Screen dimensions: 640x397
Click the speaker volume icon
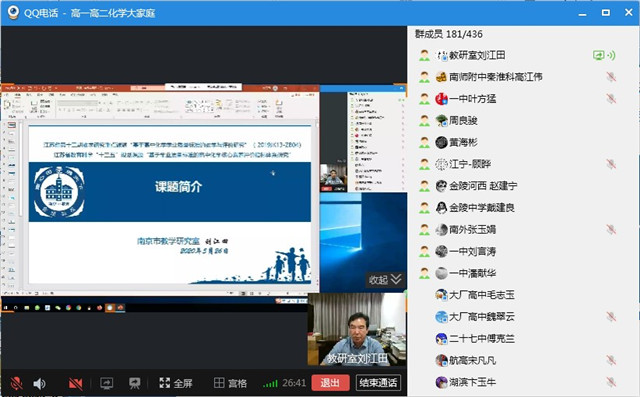click(x=39, y=384)
